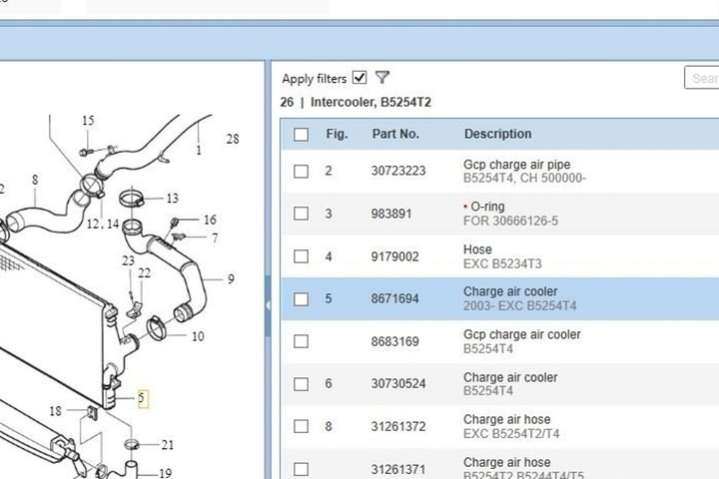Open part number 8671694 row

395,298
